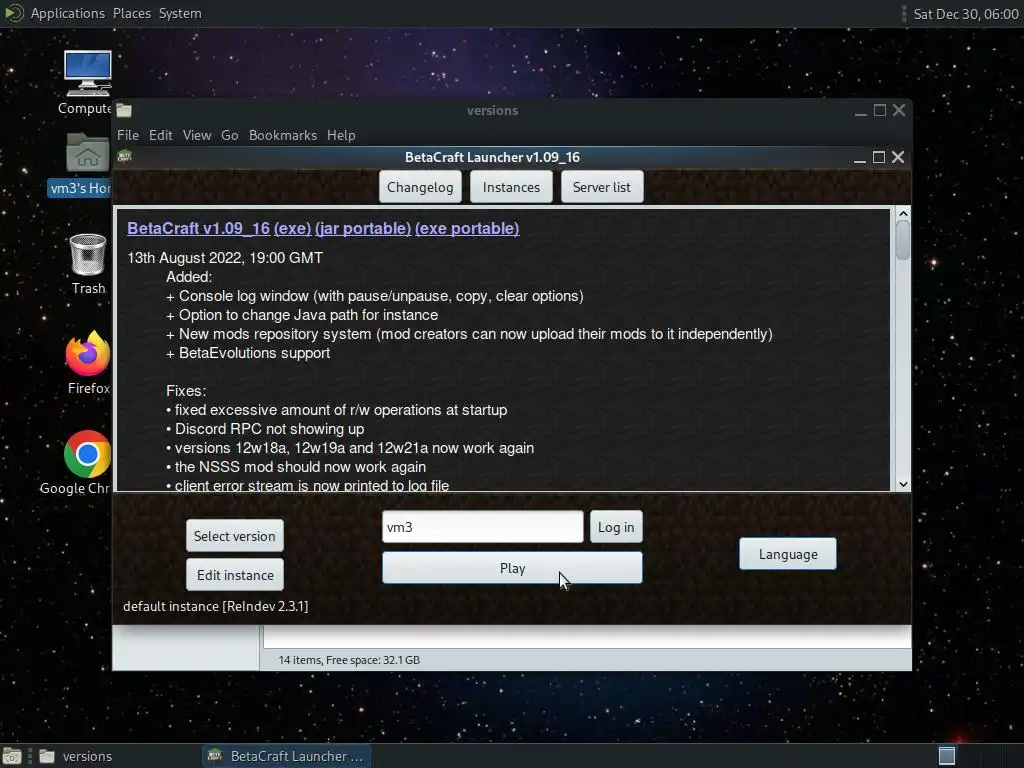The height and width of the screenshot is (768, 1024).
Task: Open the Changelog tab
Action: click(x=420, y=187)
